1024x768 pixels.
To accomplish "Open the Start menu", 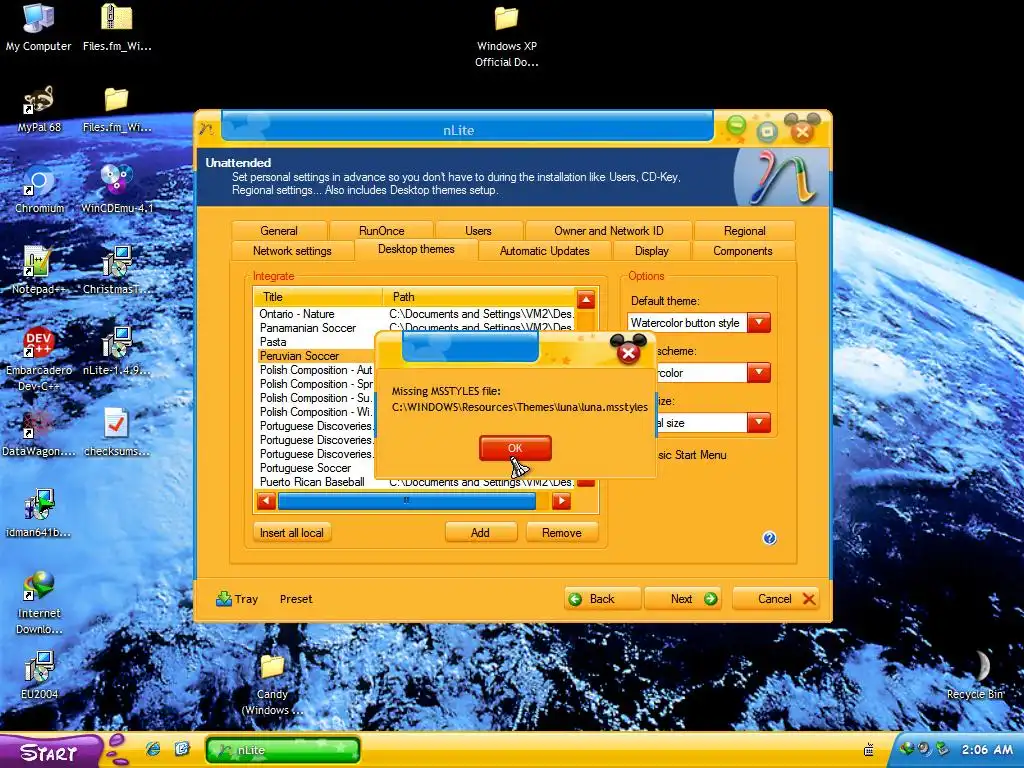I will [51, 751].
